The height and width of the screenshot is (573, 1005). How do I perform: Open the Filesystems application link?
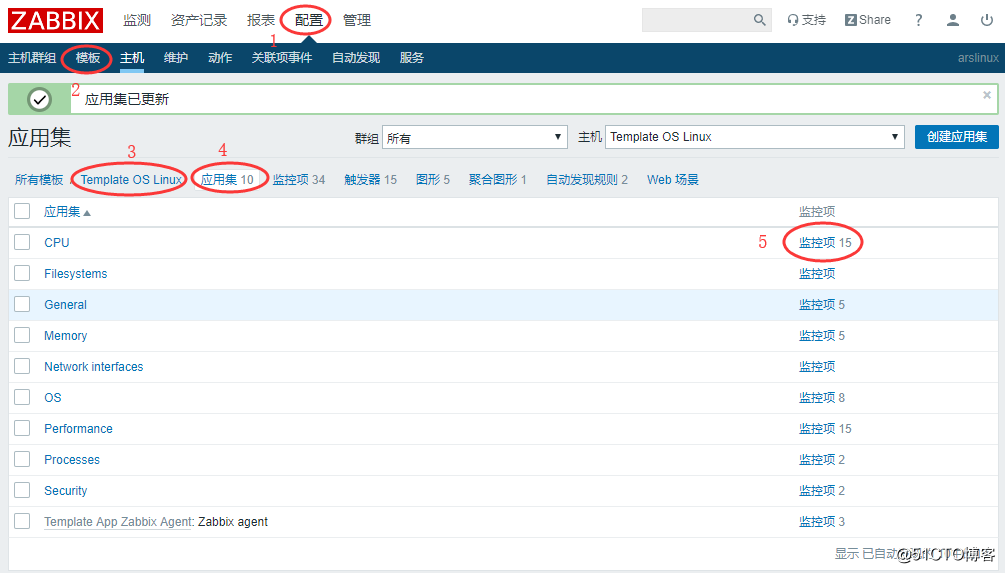76,274
